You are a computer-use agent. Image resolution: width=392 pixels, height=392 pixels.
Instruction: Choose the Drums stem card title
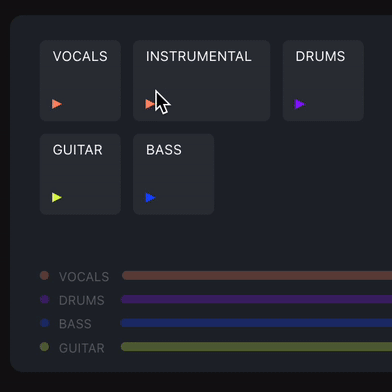(320, 56)
